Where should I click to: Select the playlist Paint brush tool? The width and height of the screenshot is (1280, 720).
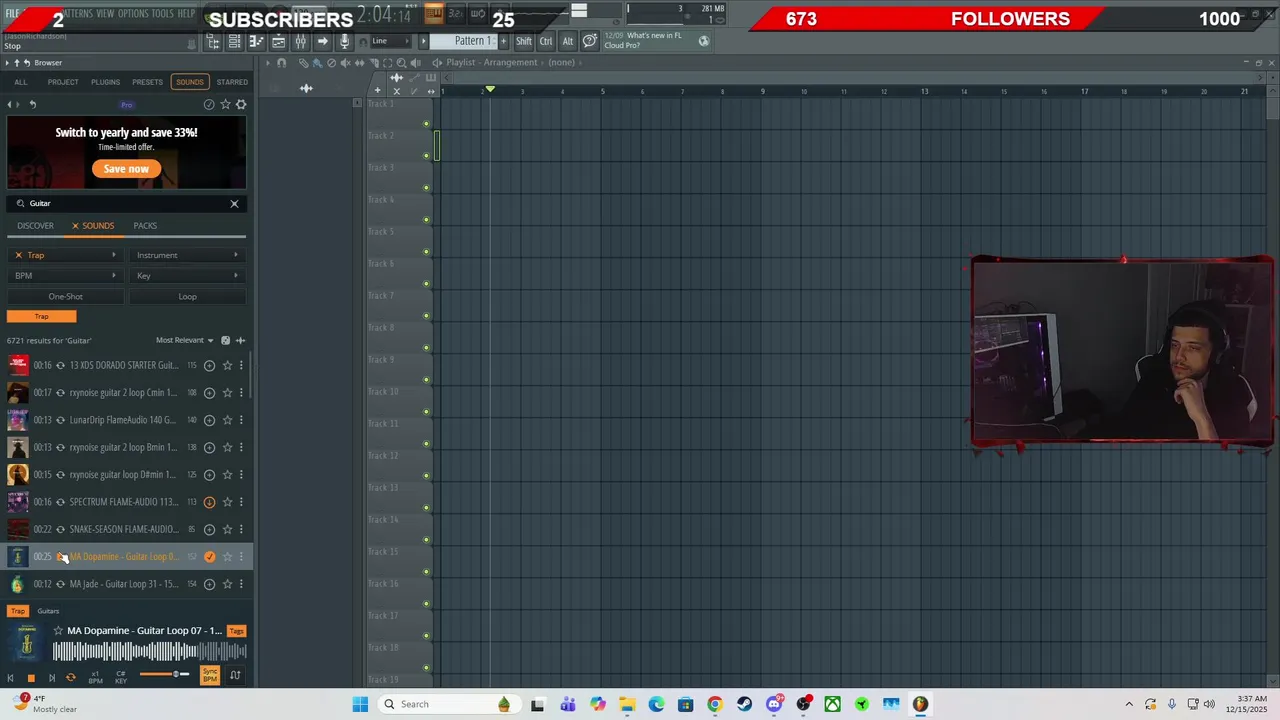pos(318,63)
